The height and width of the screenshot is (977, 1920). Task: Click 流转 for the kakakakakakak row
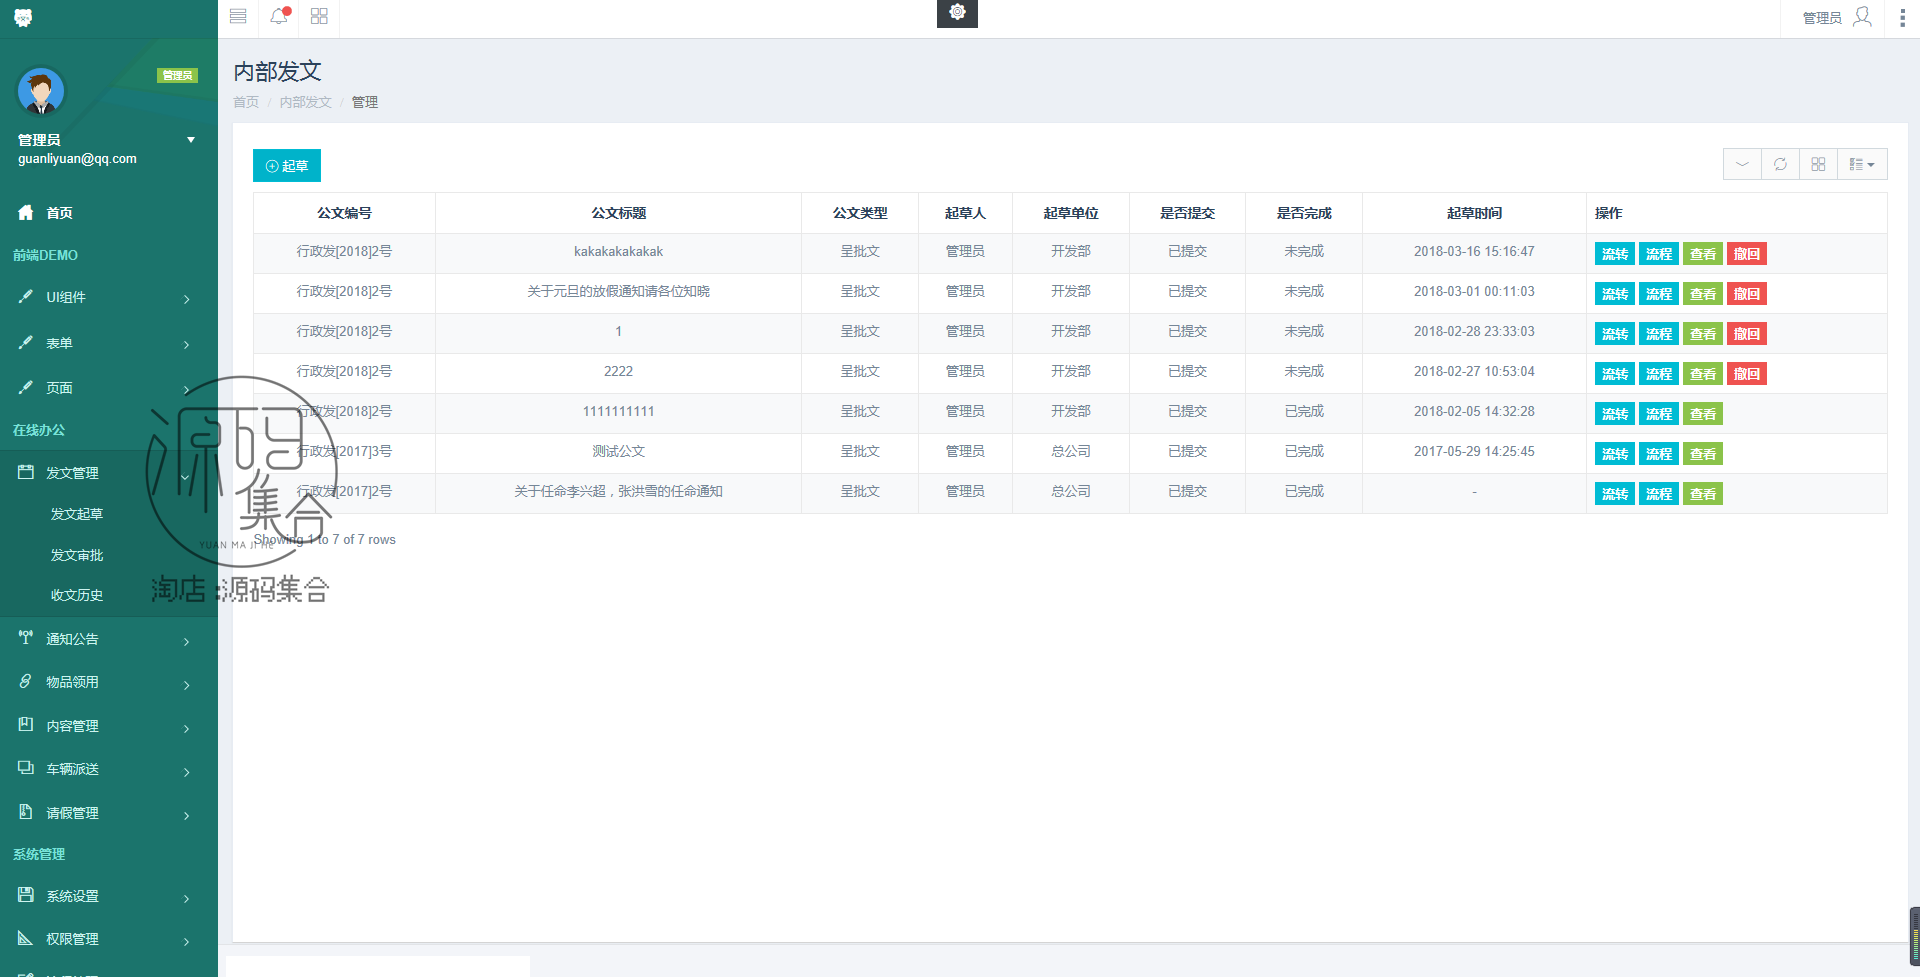(x=1615, y=254)
